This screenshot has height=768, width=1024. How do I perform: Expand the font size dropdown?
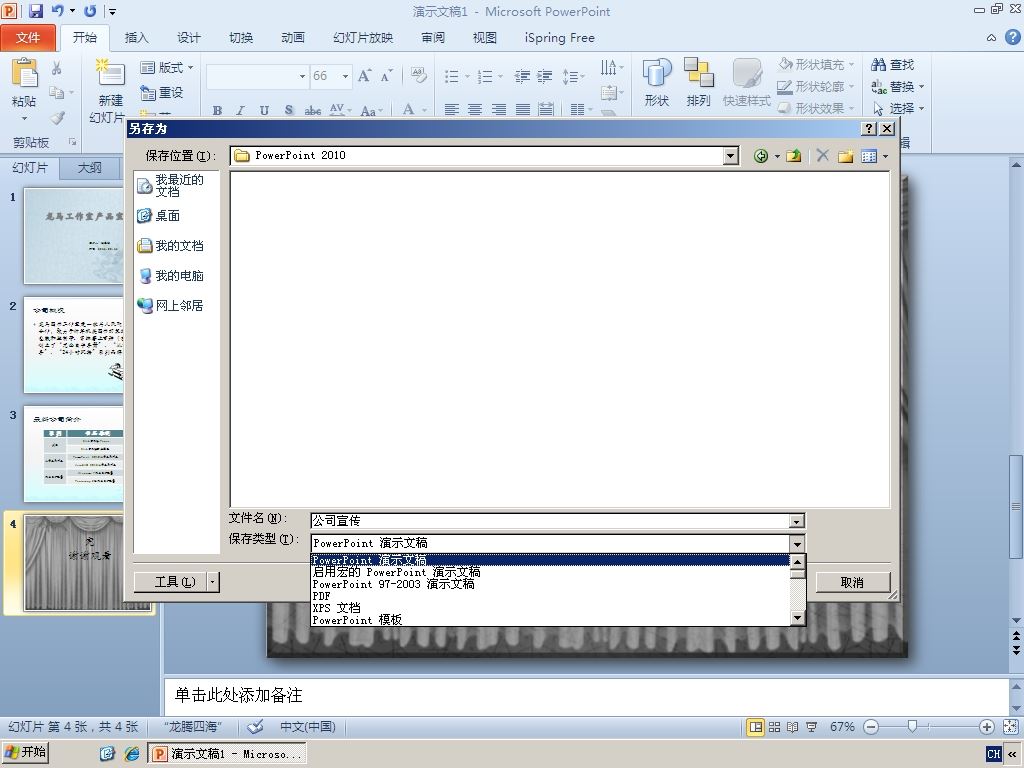coord(345,76)
